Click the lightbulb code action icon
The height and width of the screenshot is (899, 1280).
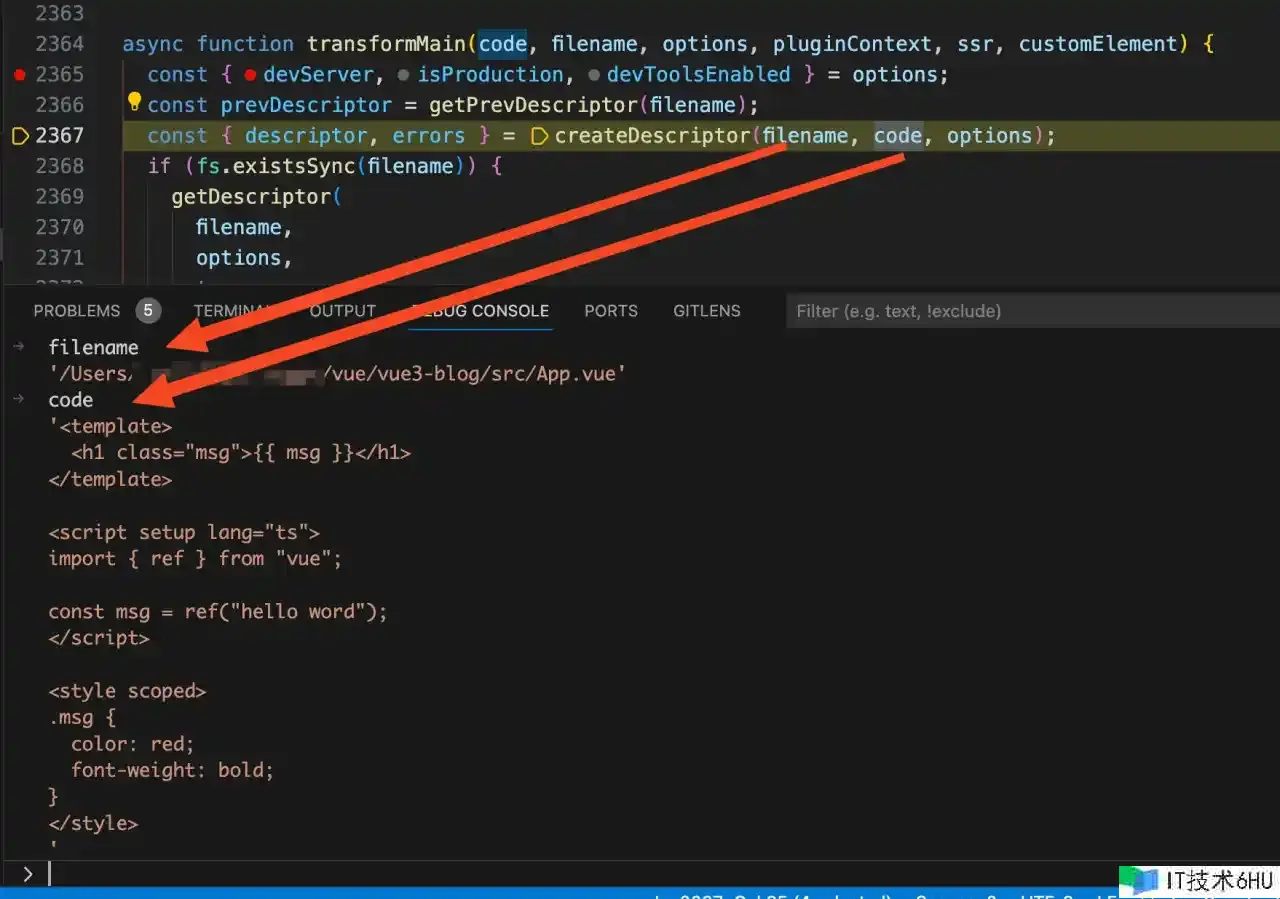tap(134, 101)
